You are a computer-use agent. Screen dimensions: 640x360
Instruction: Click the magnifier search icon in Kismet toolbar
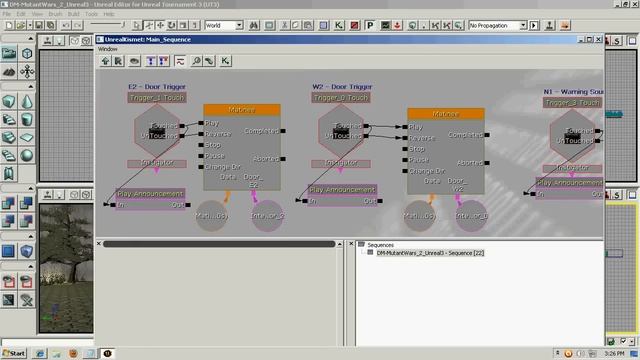pos(196,61)
